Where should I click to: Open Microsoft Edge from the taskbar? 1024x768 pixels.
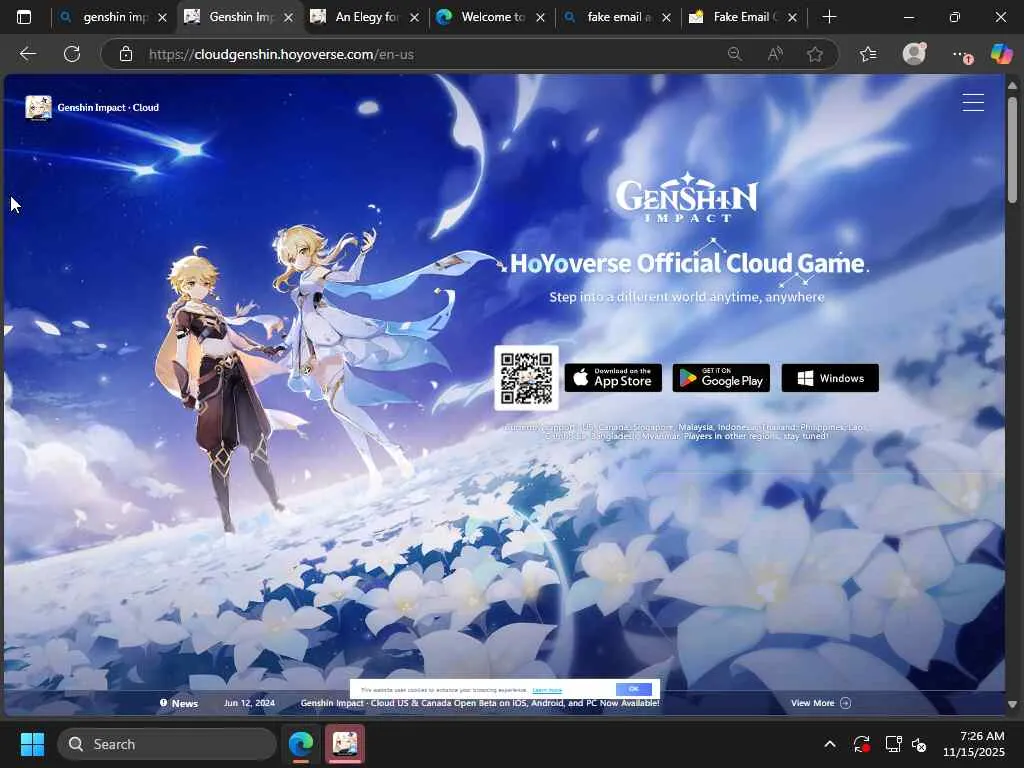(x=300, y=744)
